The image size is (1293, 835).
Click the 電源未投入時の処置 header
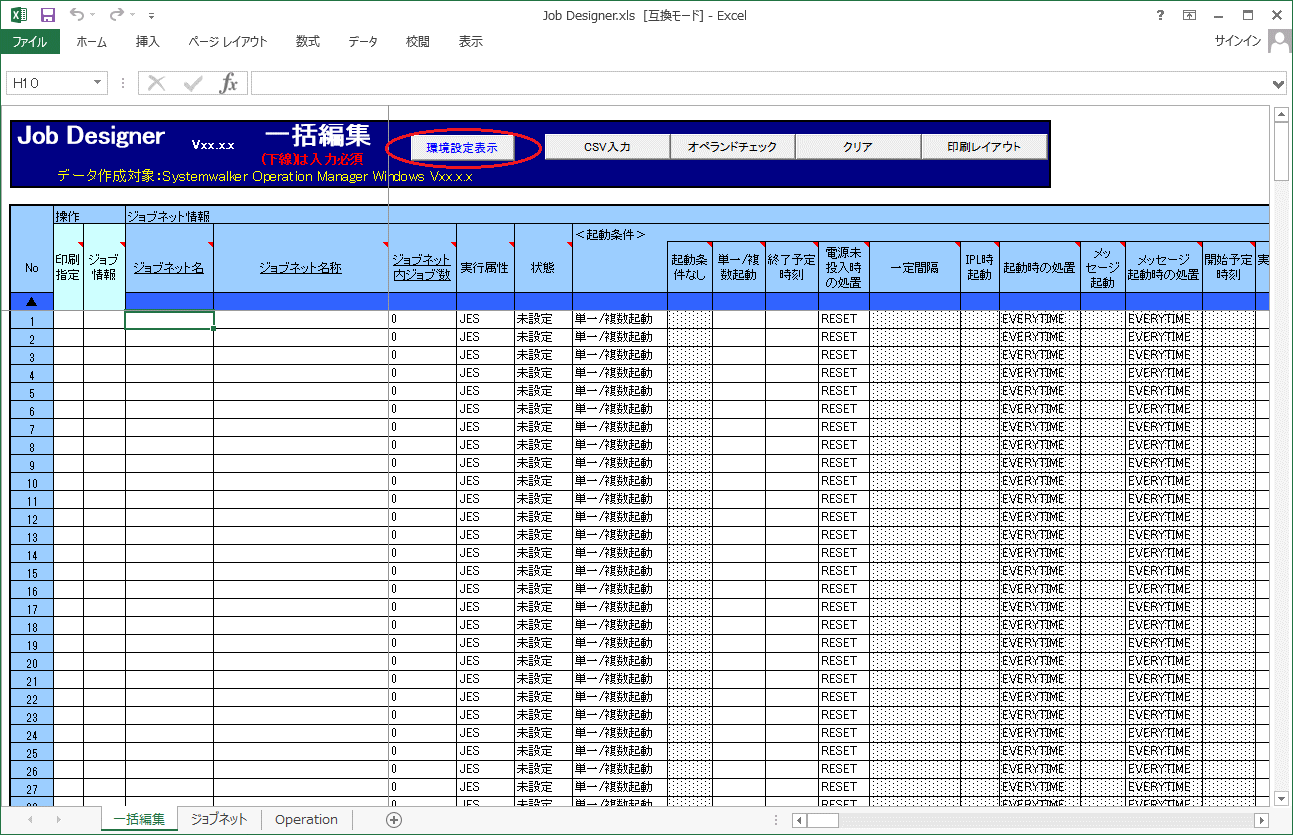click(844, 267)
